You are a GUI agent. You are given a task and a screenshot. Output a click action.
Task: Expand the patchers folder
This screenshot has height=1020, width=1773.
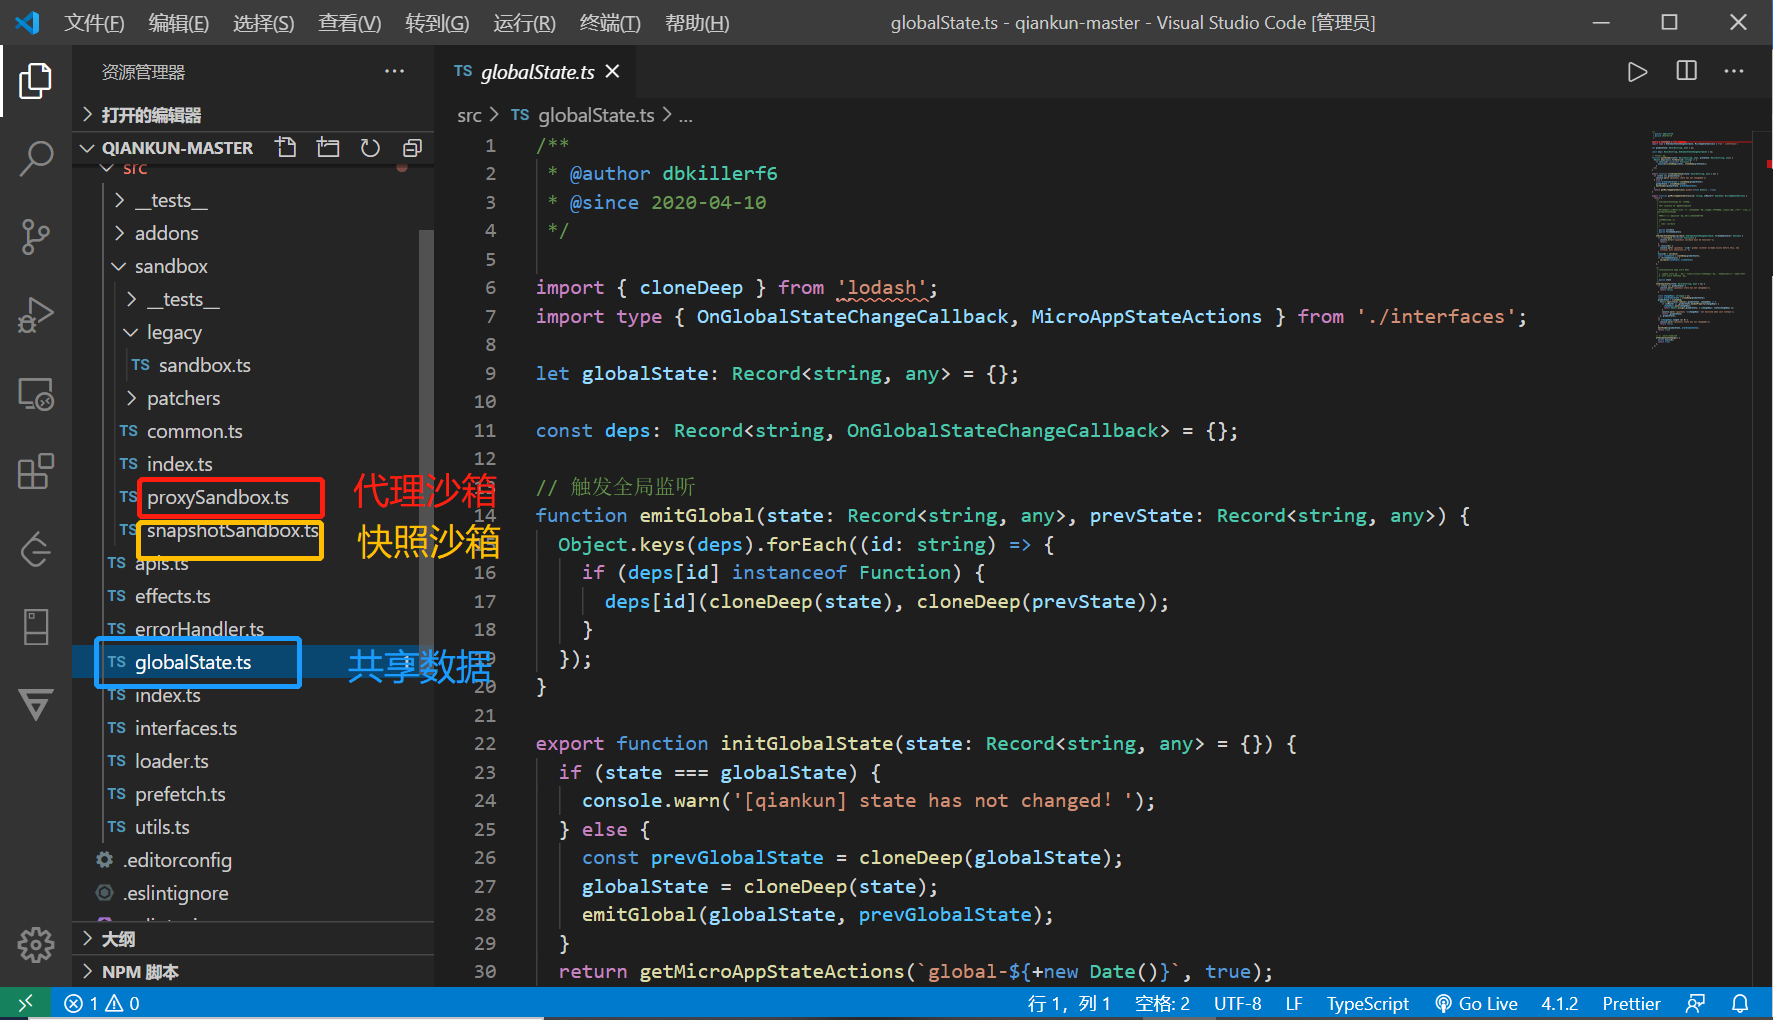pyautogui.click(x=253, y=398)
